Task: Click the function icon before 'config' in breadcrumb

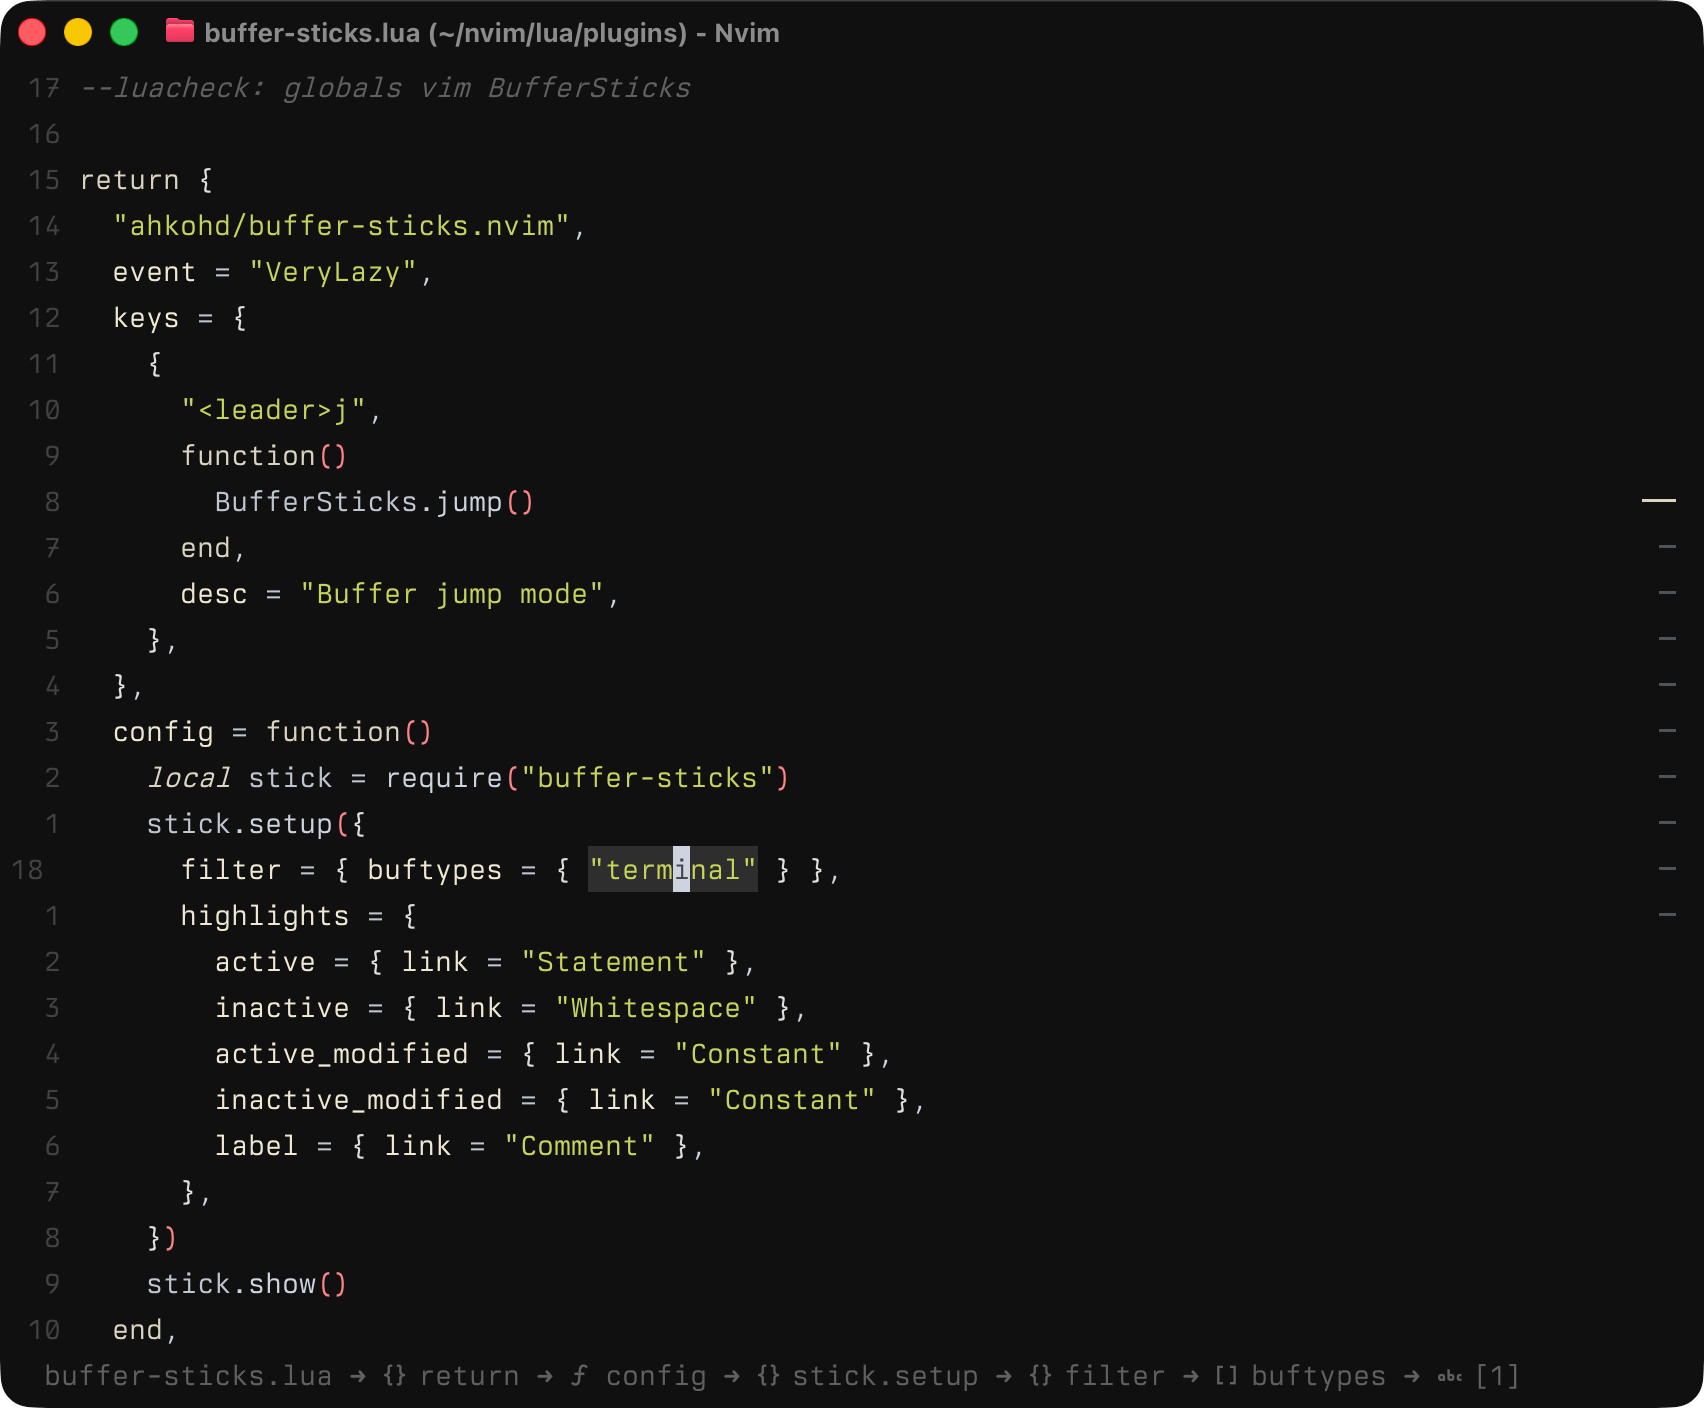Action: 579,1376
